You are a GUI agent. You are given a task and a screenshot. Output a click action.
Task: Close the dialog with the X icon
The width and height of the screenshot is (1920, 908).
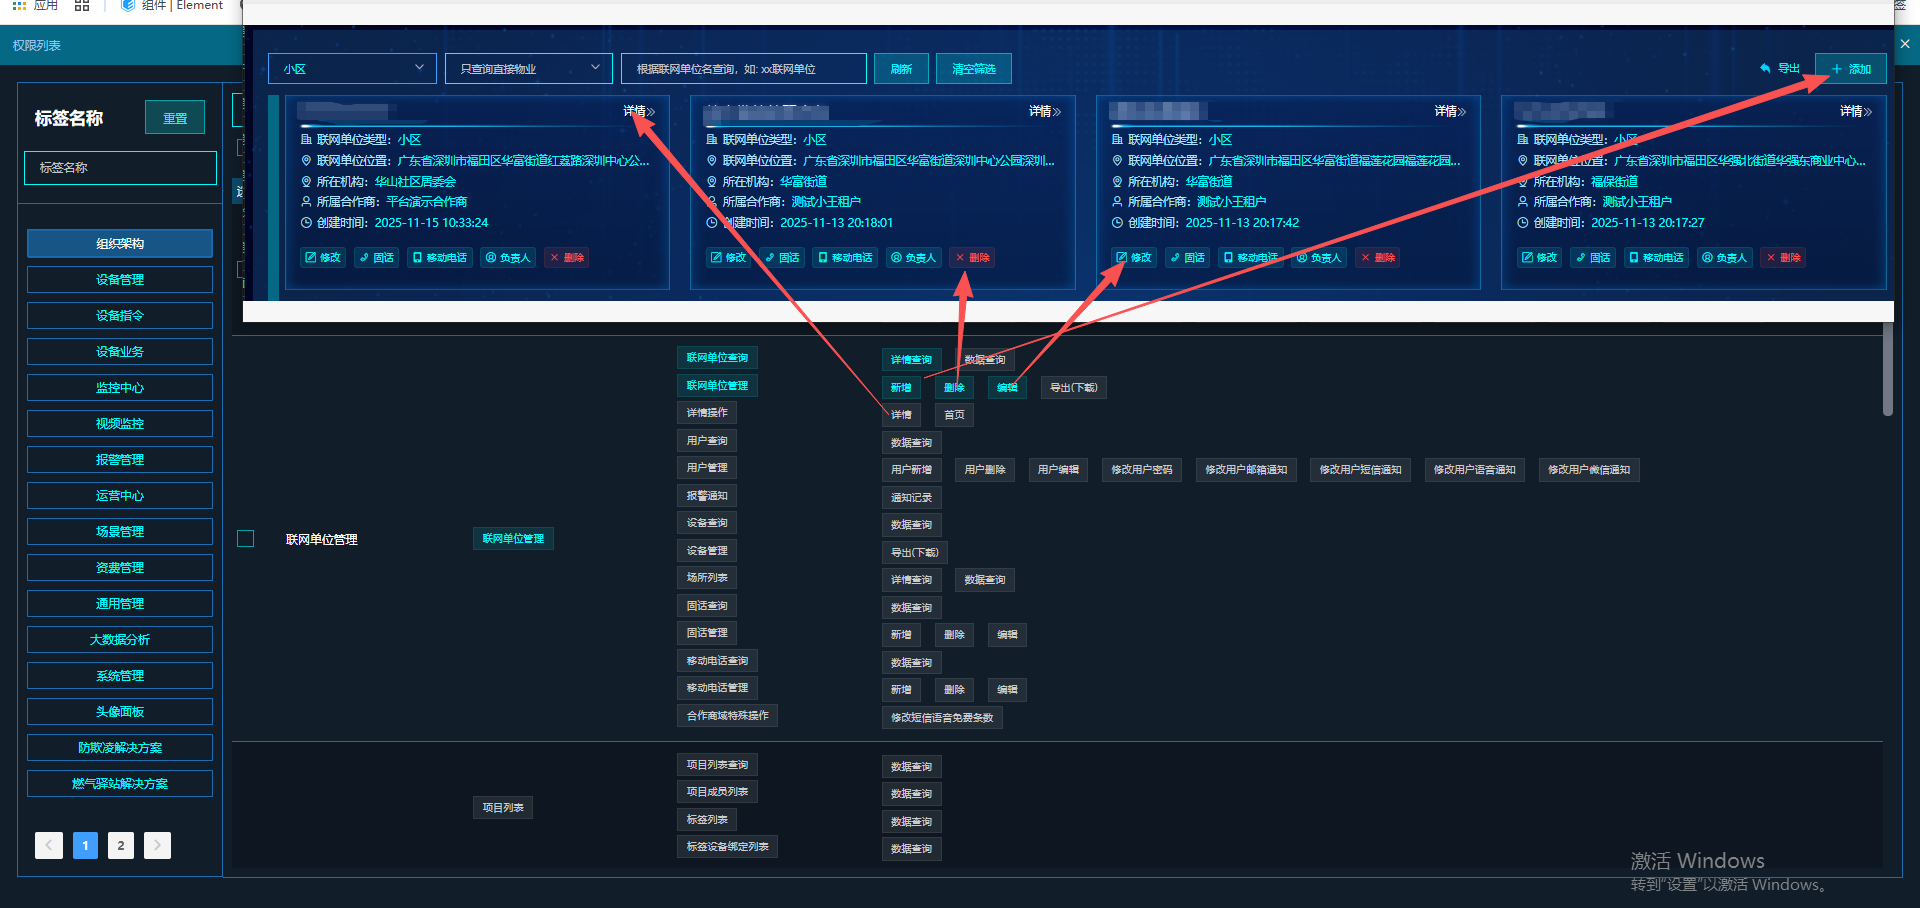click(1905, 44)
